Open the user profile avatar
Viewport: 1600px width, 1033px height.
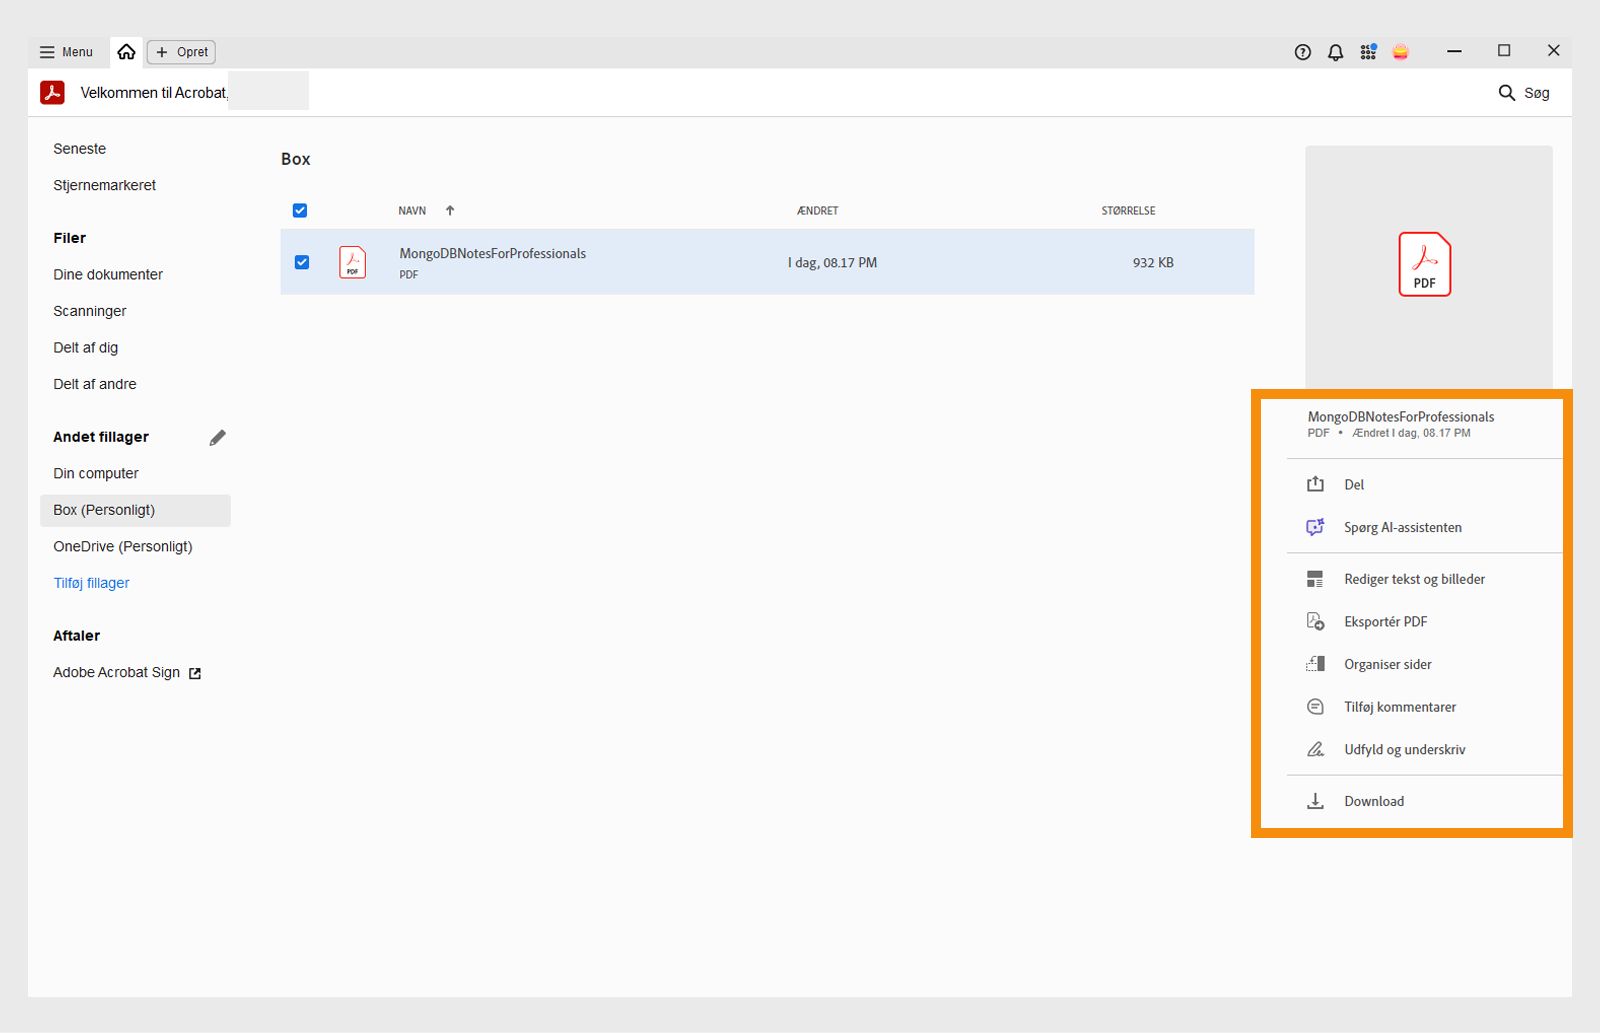point(1401,52)
